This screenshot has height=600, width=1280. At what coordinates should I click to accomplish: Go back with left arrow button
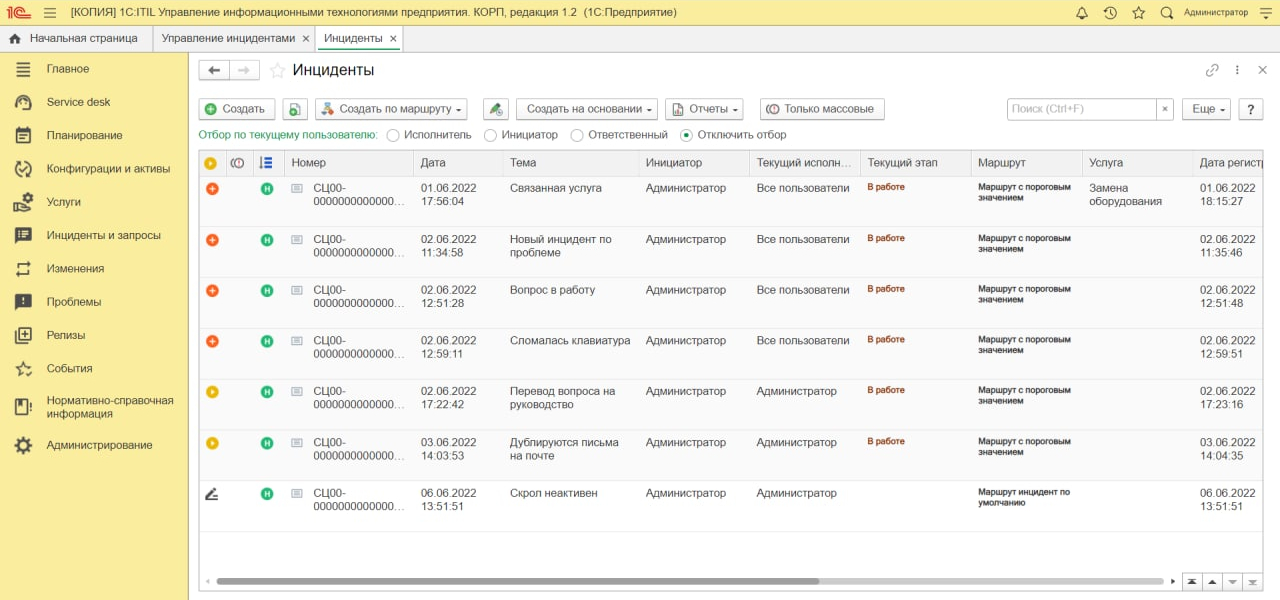pyautogui.click(x=214, y=70)
